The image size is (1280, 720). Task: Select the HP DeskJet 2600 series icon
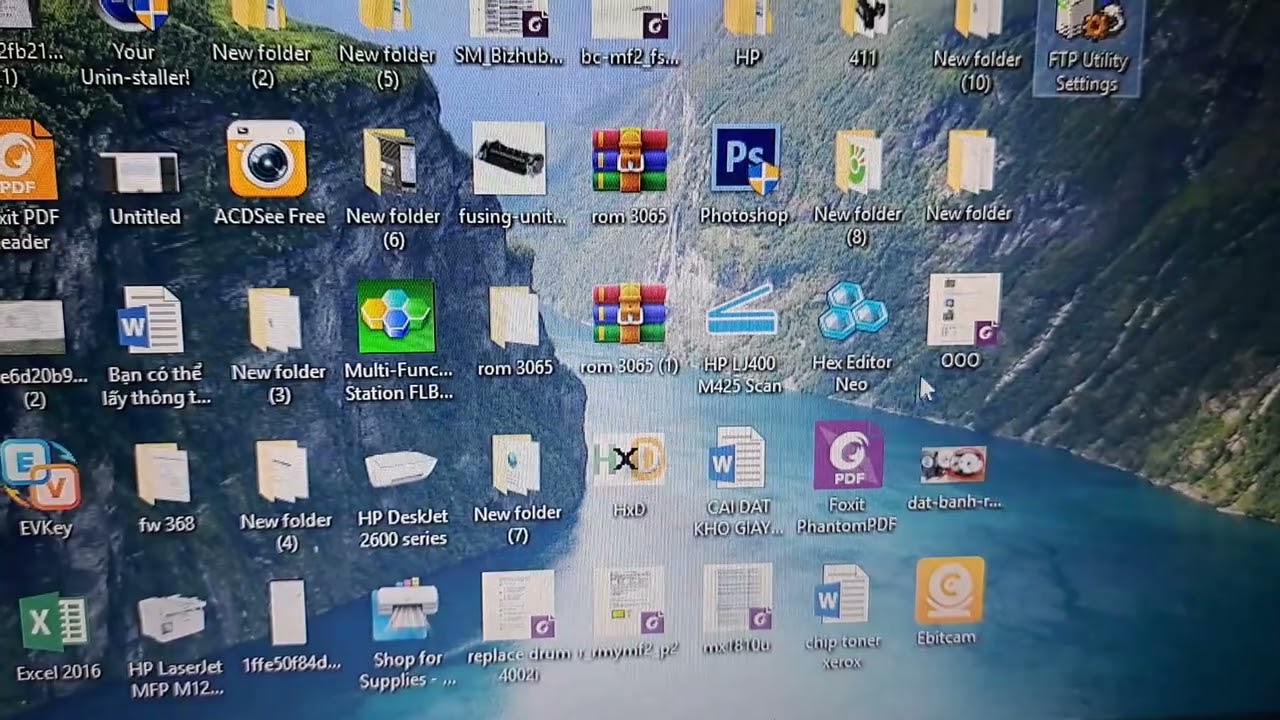coord(401,469)
